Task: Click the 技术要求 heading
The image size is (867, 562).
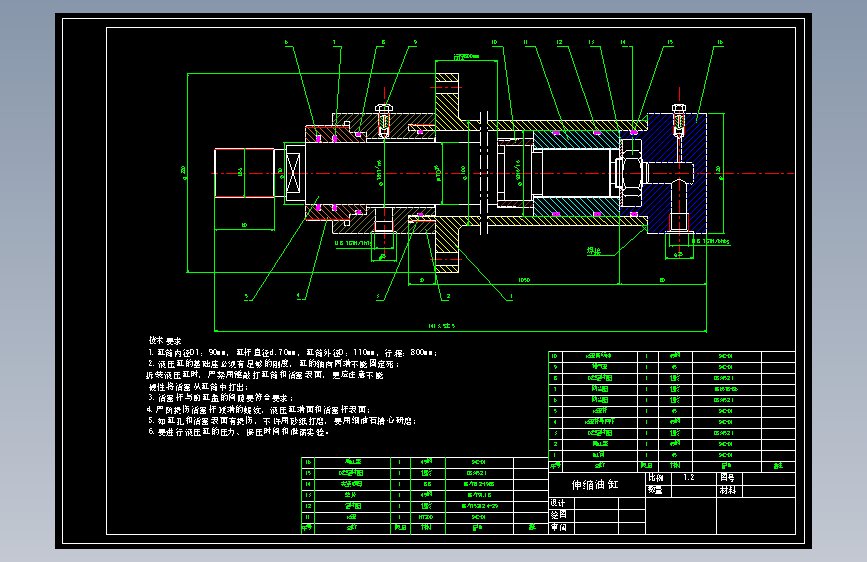Action: click(x=165, y=341)
